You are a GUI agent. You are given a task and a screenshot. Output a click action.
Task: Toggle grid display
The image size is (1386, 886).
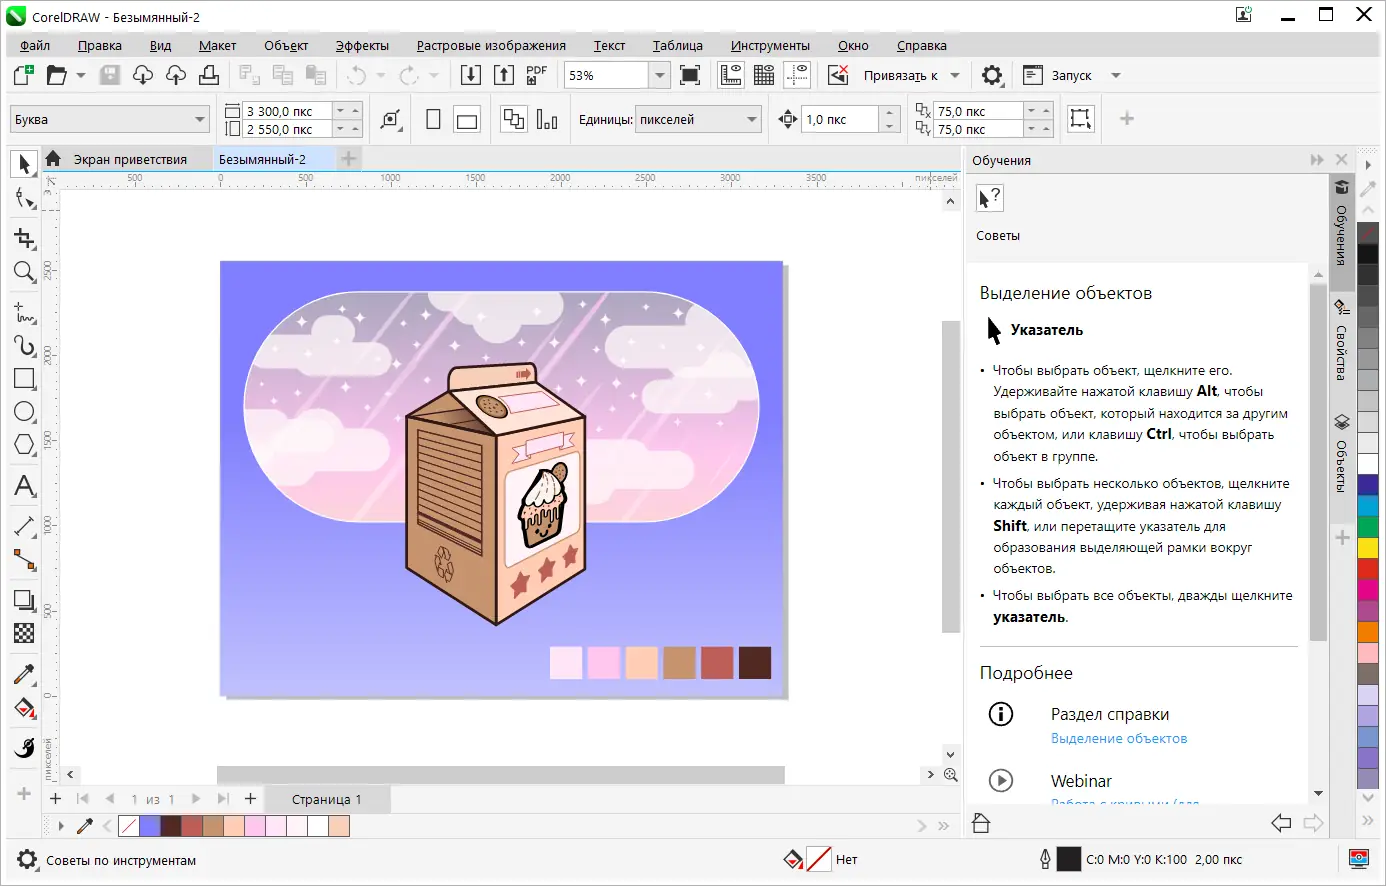[764, 76]
